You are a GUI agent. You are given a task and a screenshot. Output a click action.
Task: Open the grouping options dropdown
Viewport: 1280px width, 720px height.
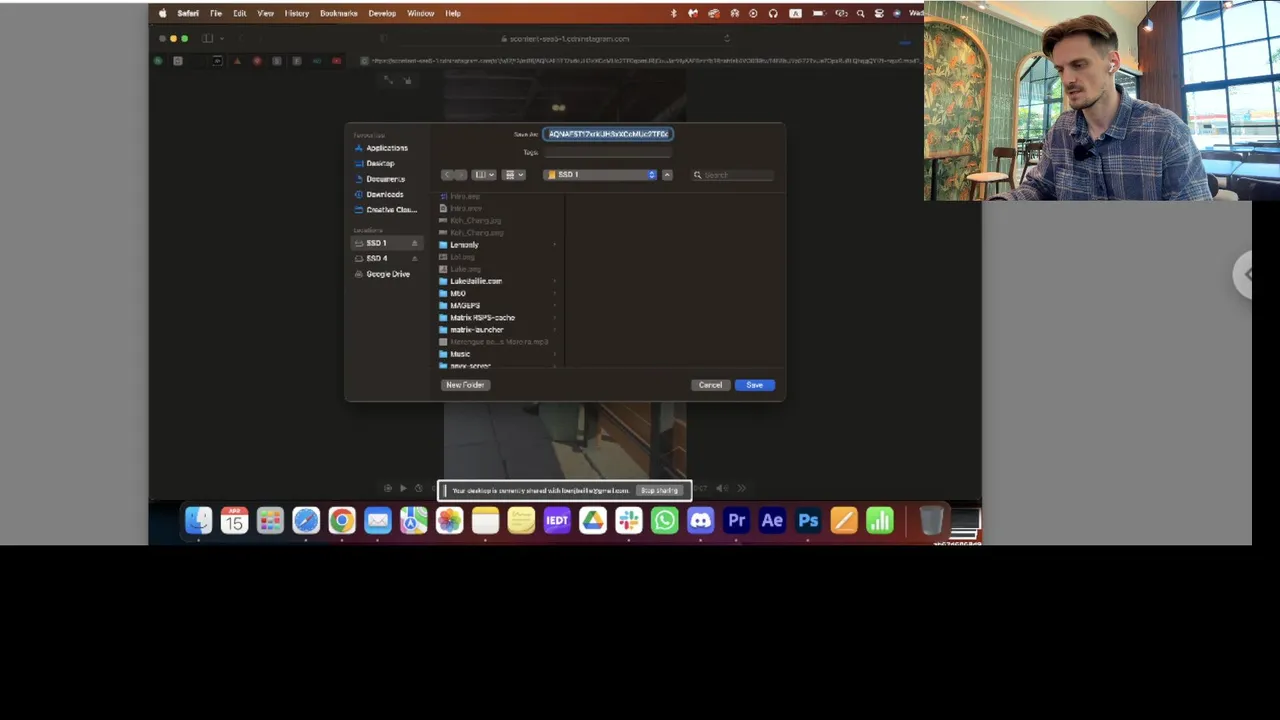pos(514,175)
